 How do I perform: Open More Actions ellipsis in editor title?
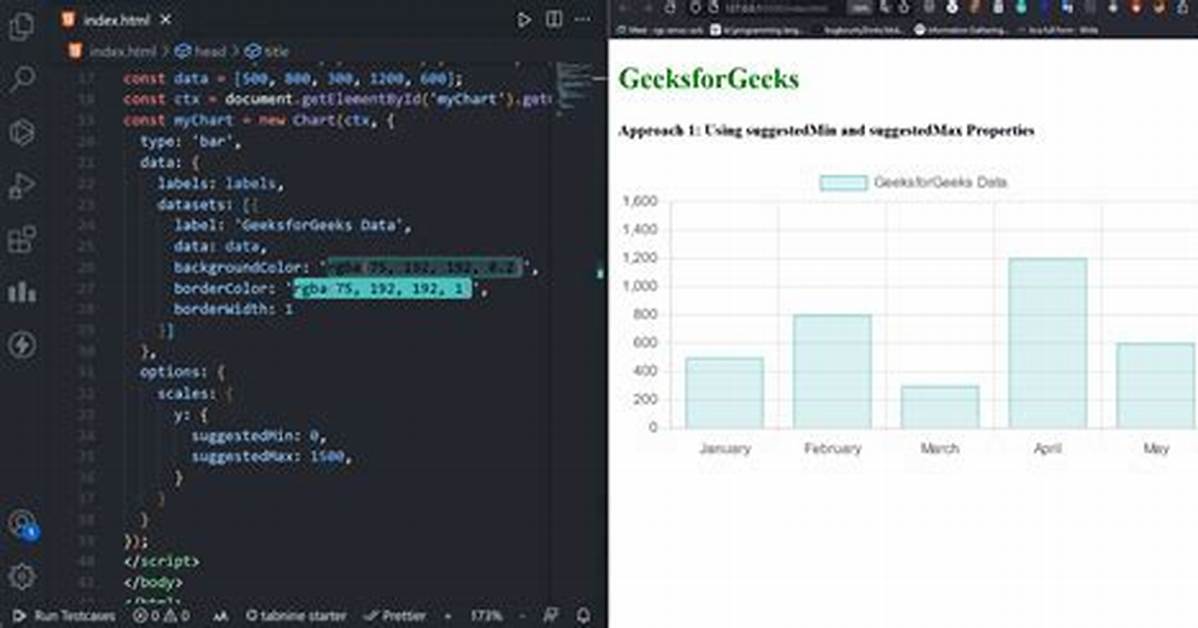(x=583, y=20)
